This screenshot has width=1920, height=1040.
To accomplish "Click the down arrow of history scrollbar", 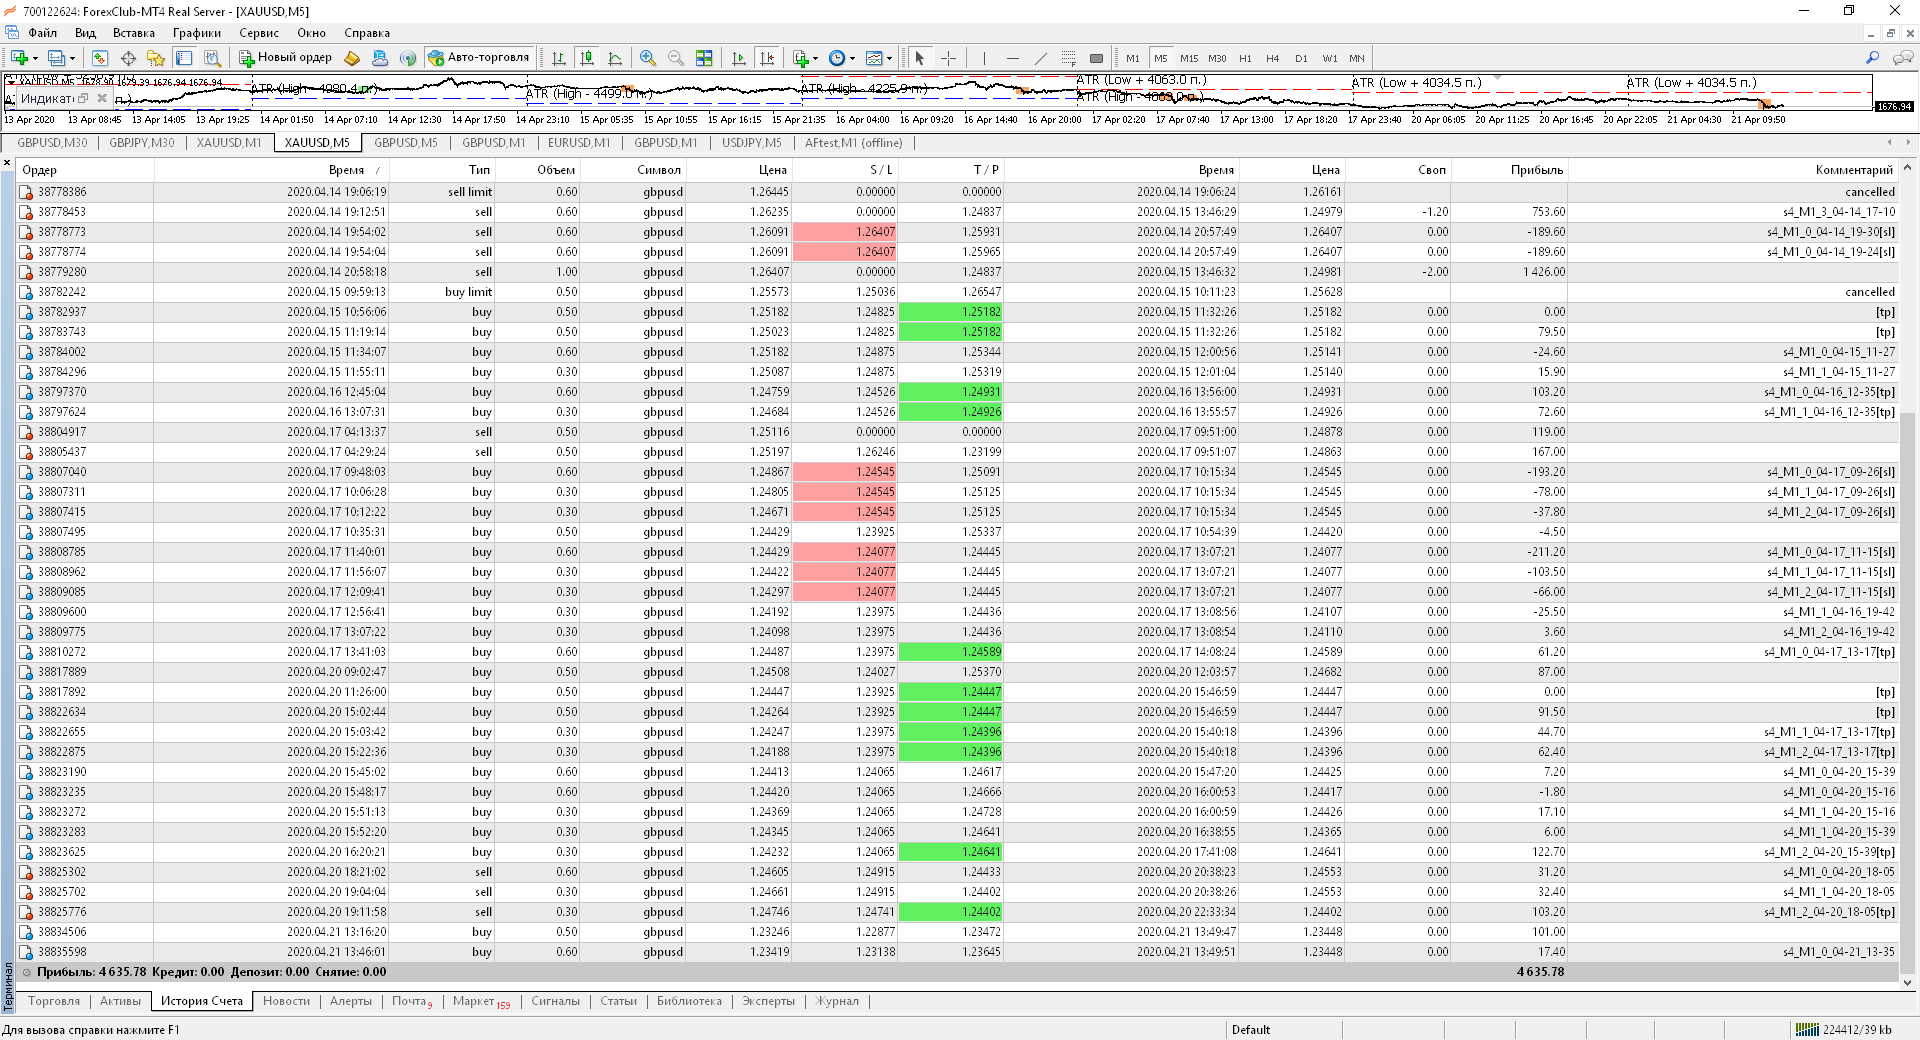I will click(x=1907, y=982).
